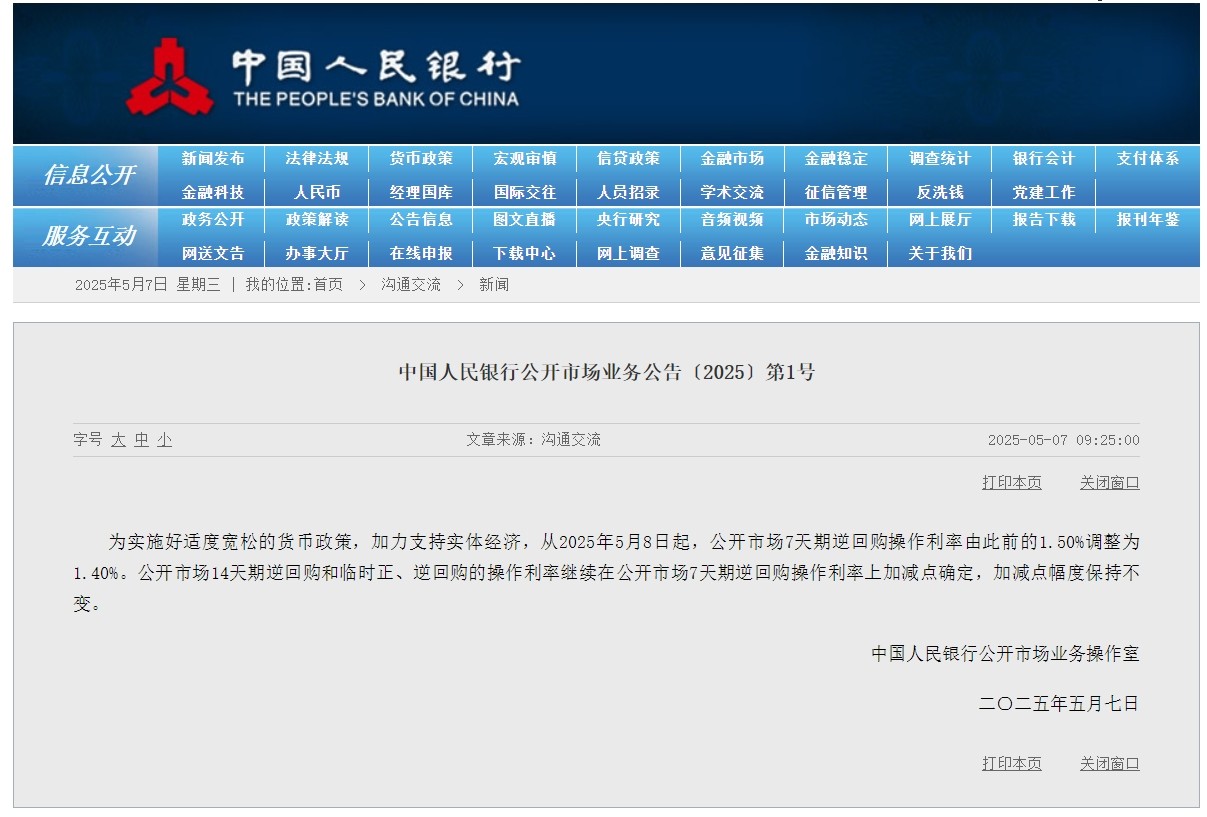
Task: Select 报刊年鉴 menu item
Action: coord(1148,220)
